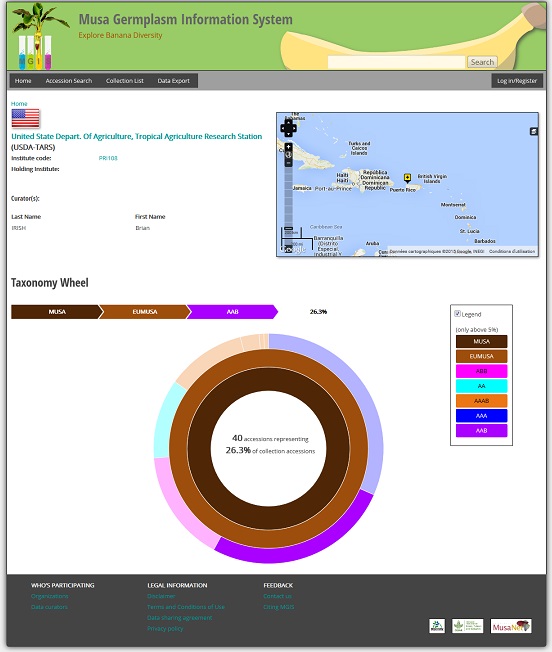Open Accession Search menu item
Viewport: 552px width, 652px height.
click(69, 81)
